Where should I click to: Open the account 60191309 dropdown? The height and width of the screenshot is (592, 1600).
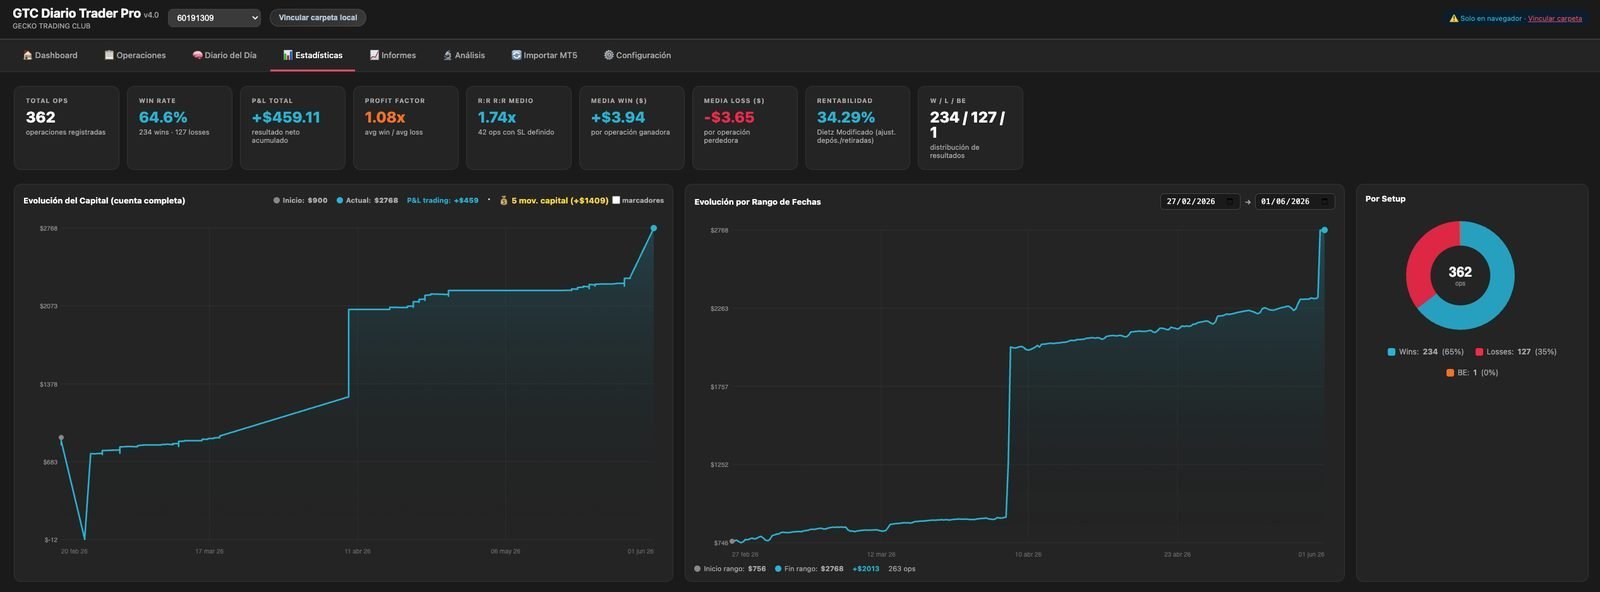tap(214, 18)
